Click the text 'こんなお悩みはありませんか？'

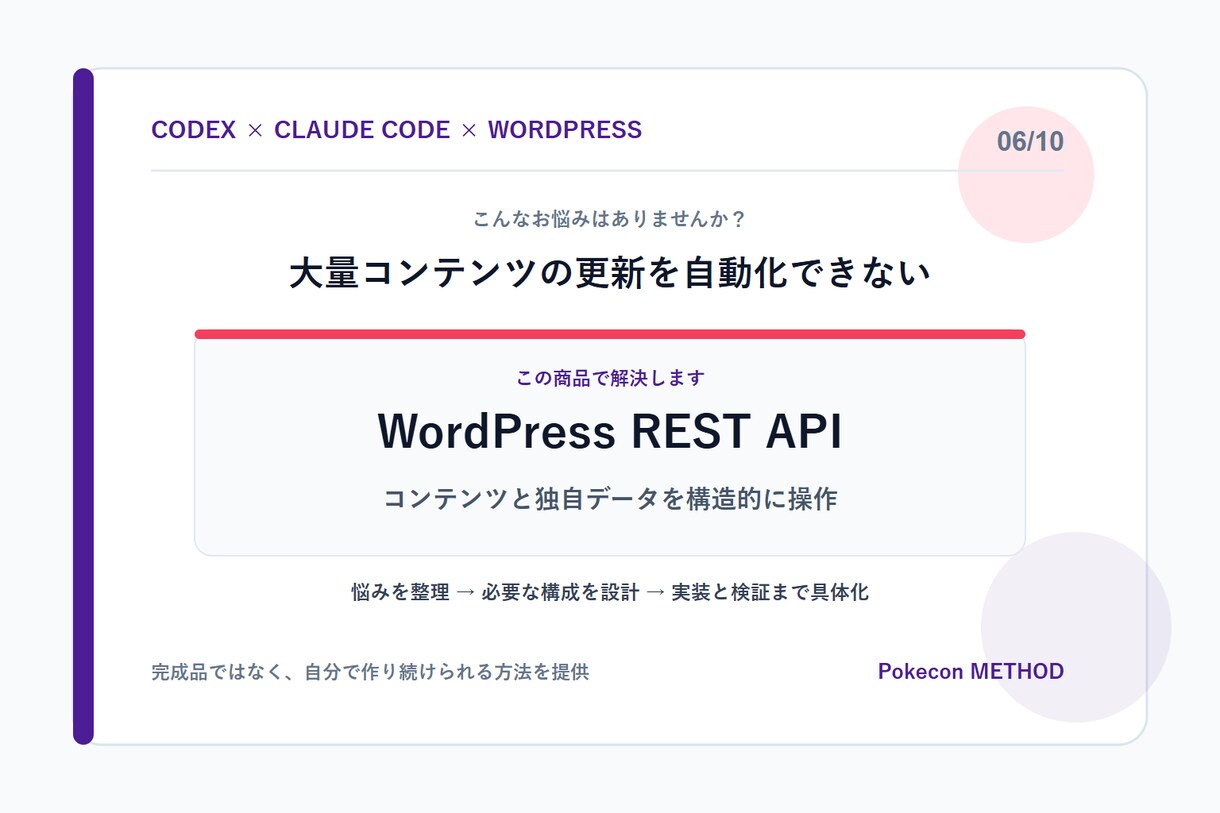610,218
